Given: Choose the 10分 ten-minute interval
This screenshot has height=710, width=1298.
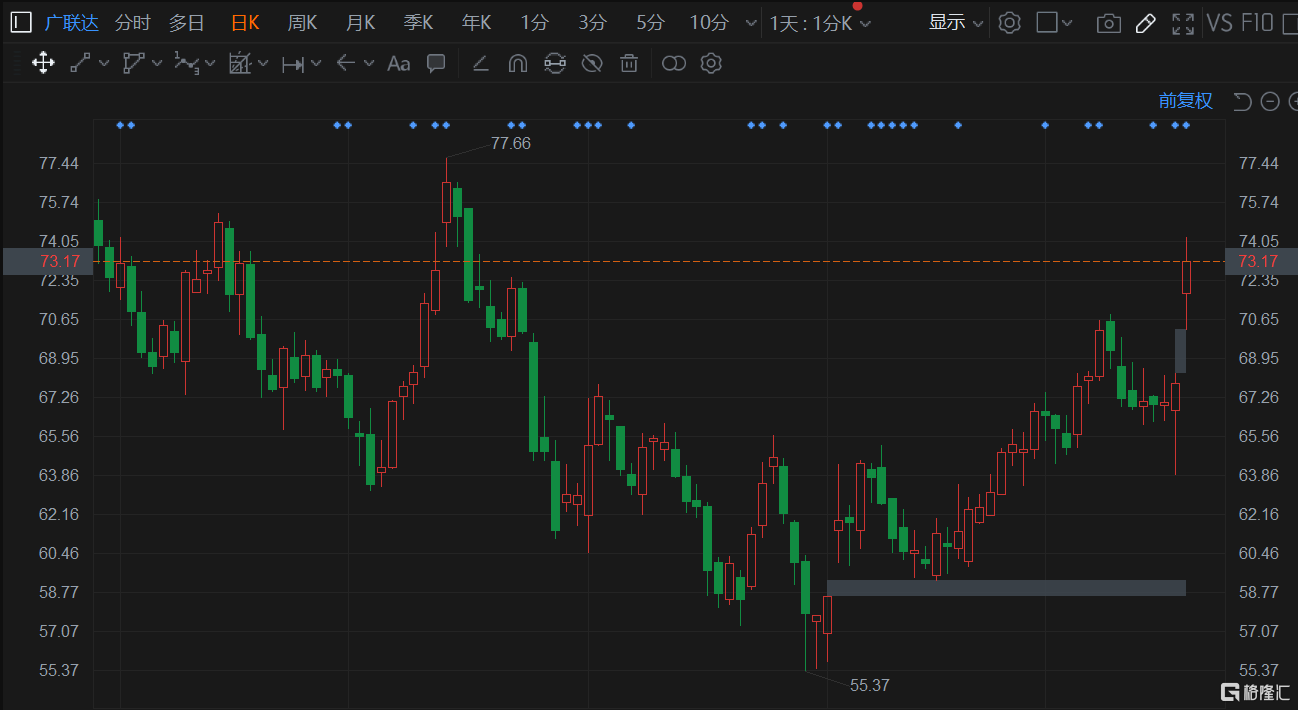Looking at the screenshot, I should (709, 22).
